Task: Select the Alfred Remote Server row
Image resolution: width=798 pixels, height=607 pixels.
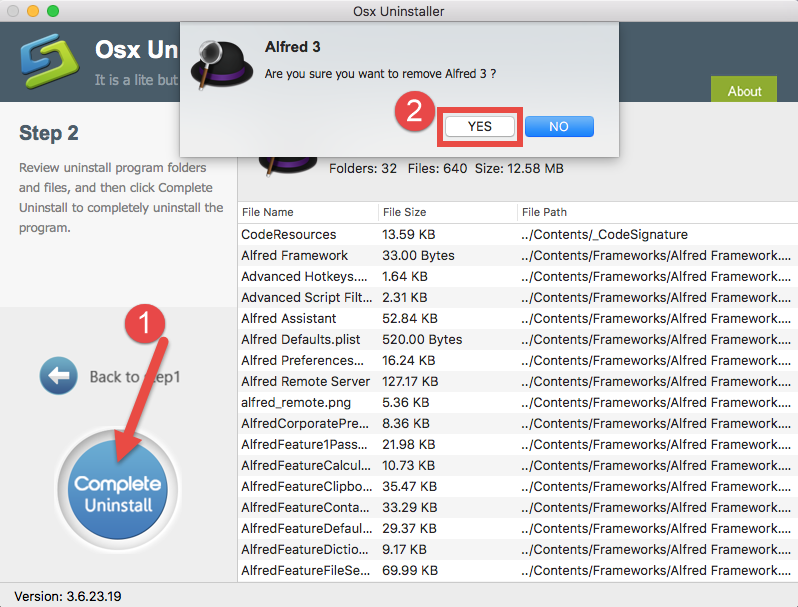Action: (518, 382)
